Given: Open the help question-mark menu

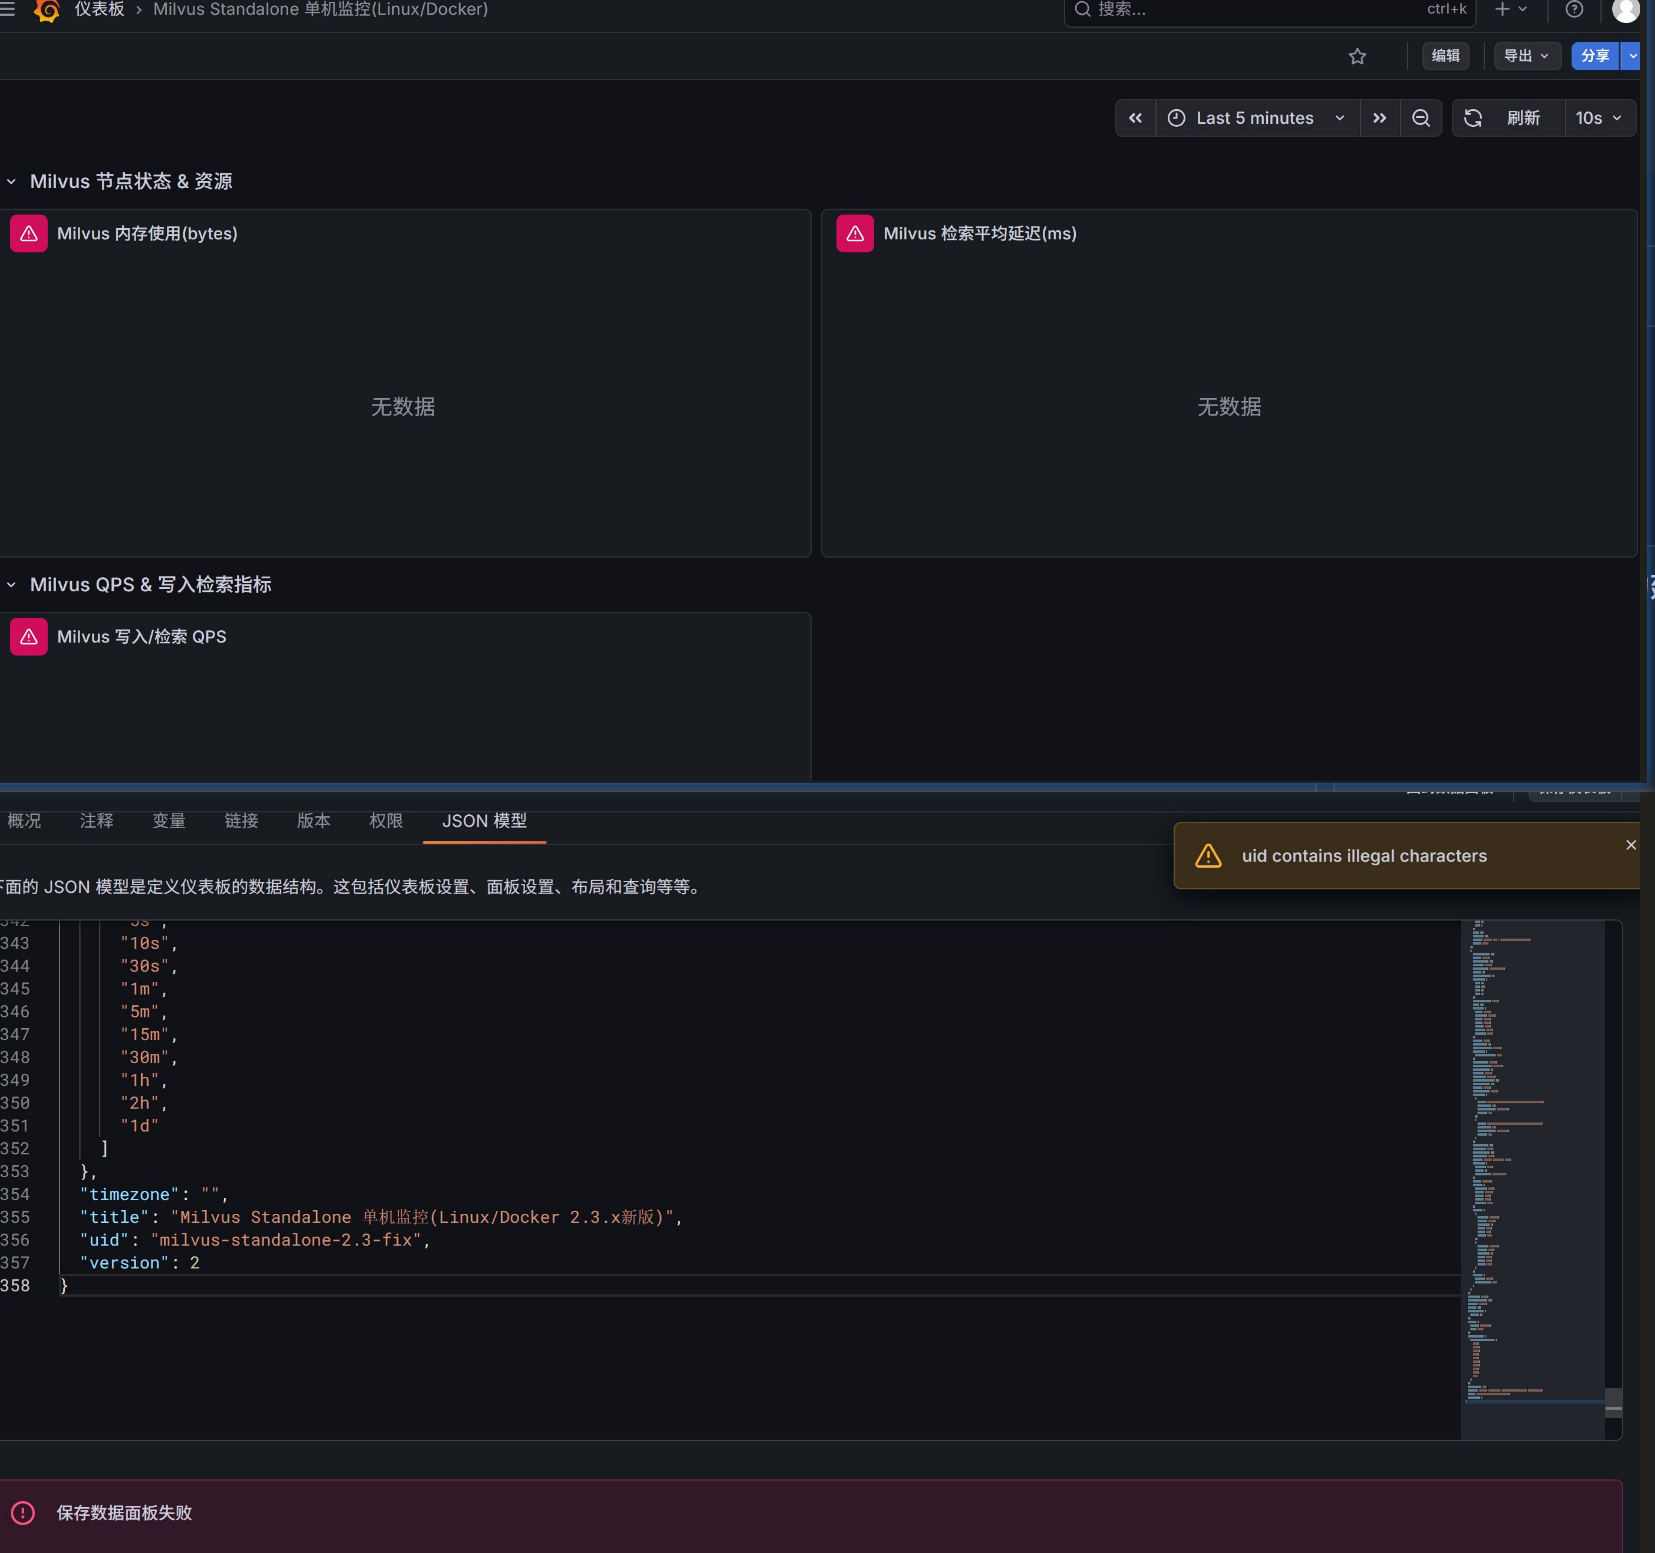Looking at the screenshot, I should click(1574, 9).
